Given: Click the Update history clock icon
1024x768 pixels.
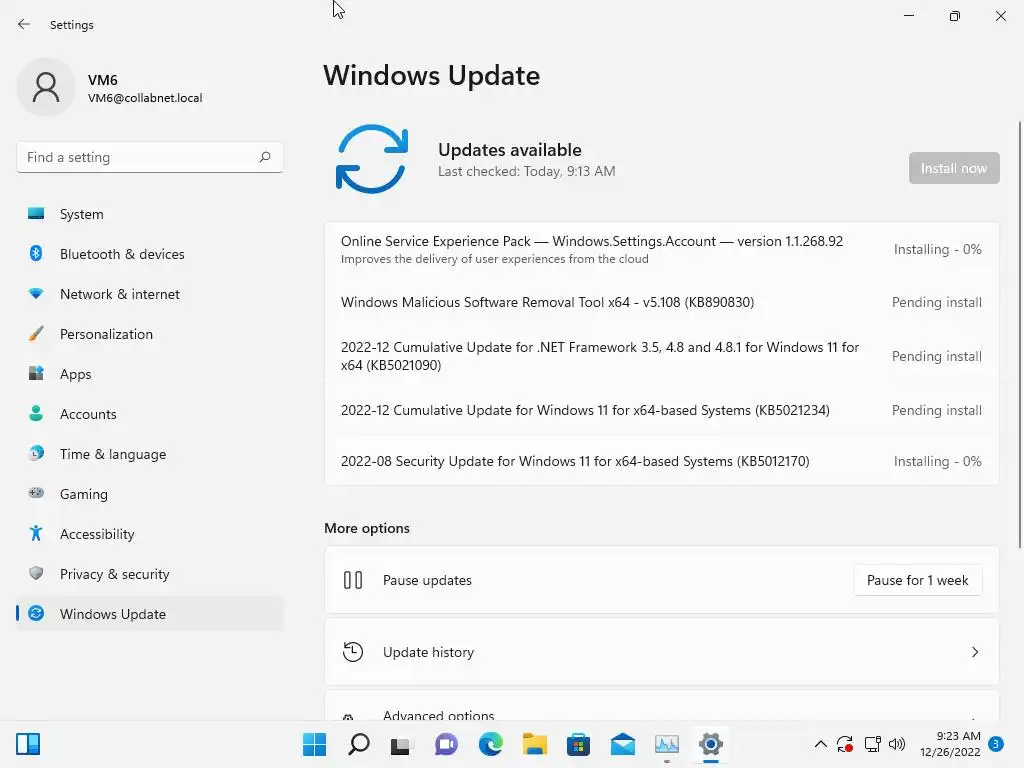Looking at the screenshot, I should pos(353,652).
